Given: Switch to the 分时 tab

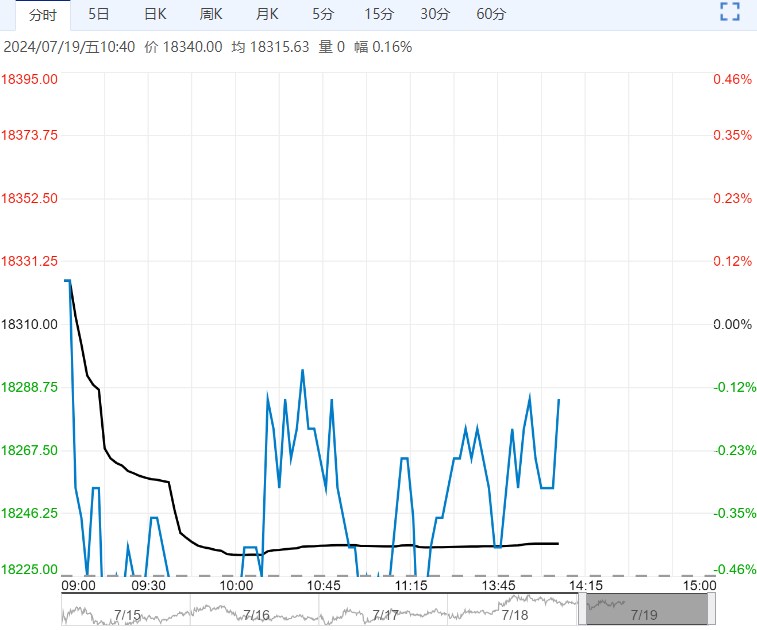Looking at the screenshot, I should (x=43, y=14).
